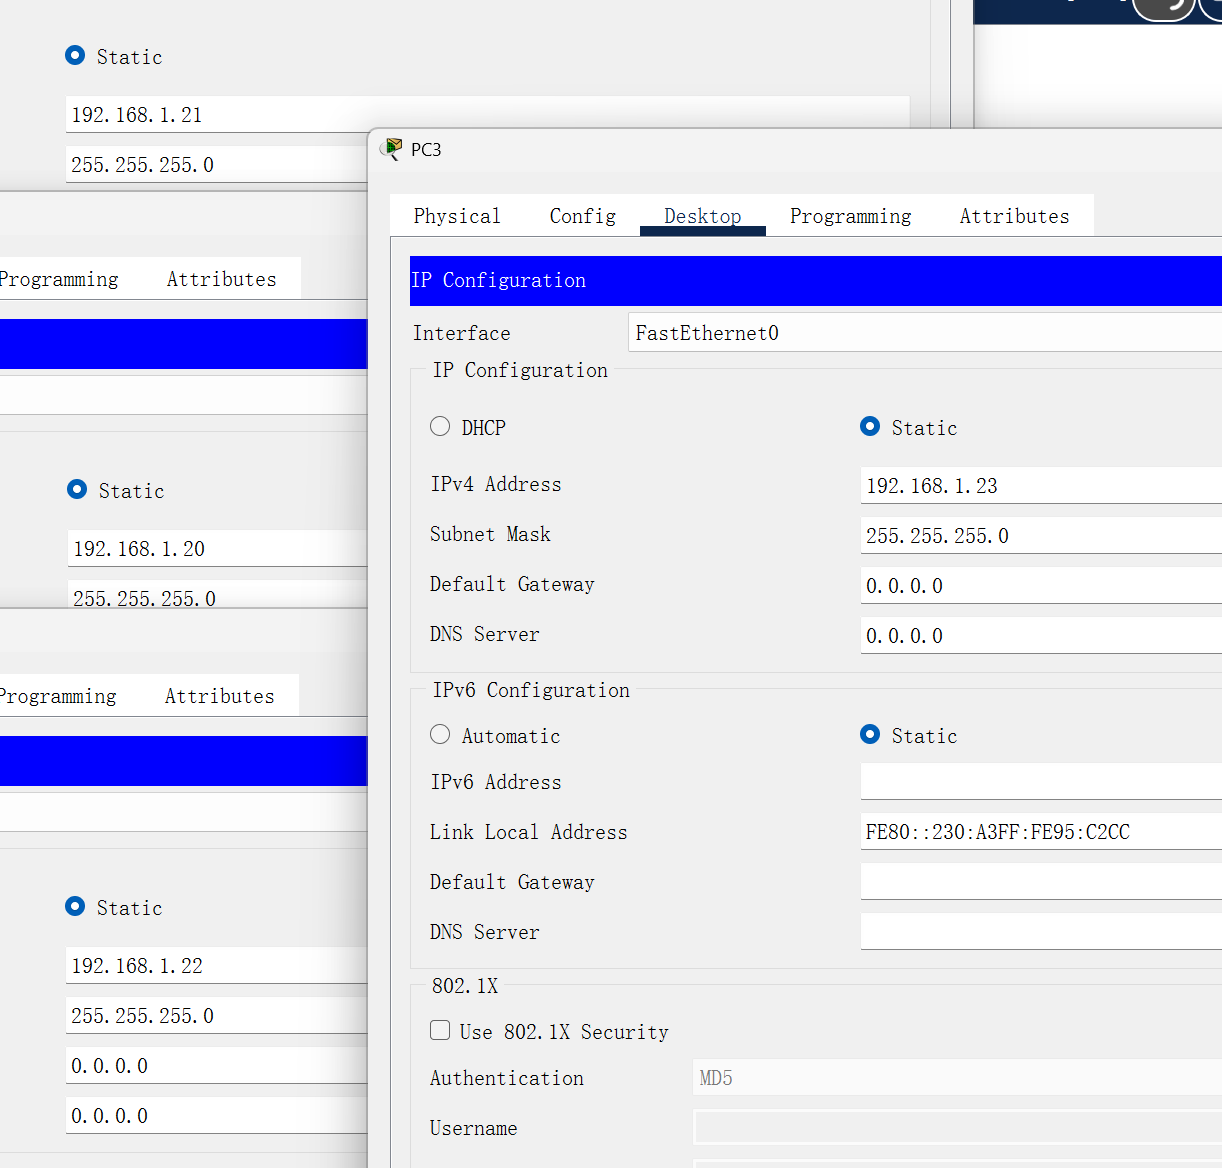Click the blue IP Configuration header in PC3
The height and width of the screenshot is (1168, 1222).
click(816, 281)
